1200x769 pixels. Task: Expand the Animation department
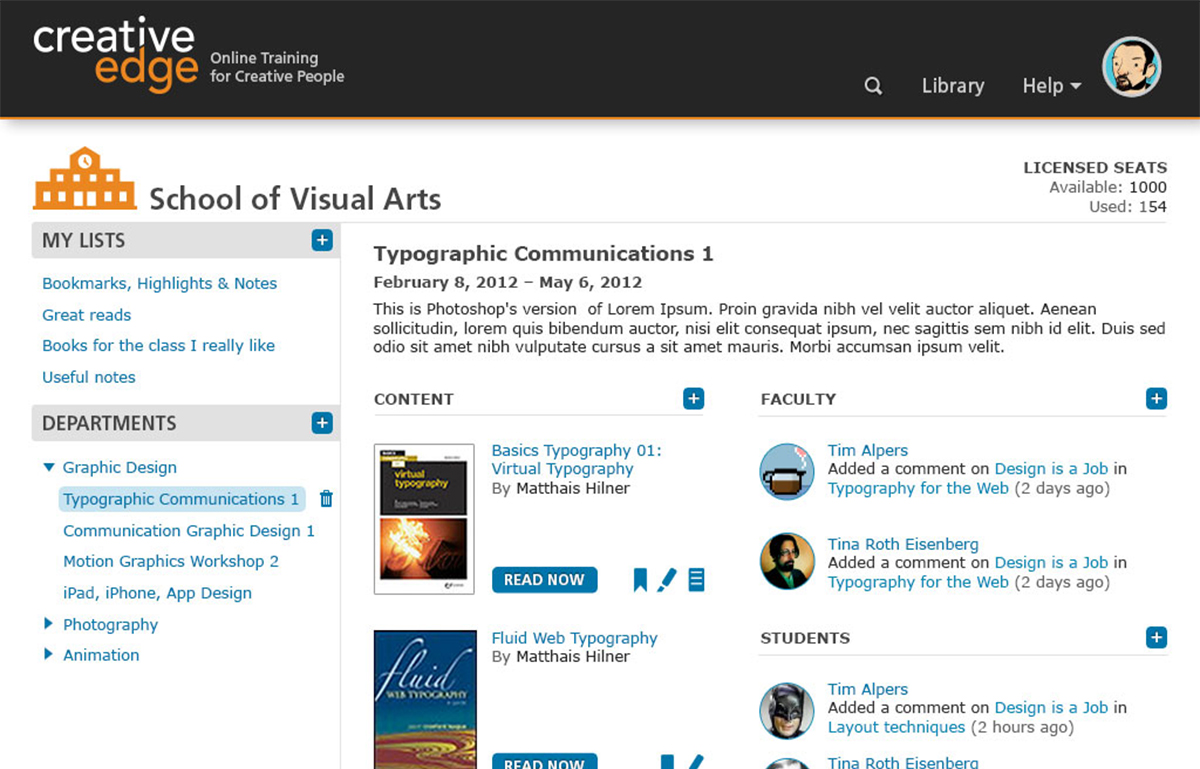coord(48,655)
